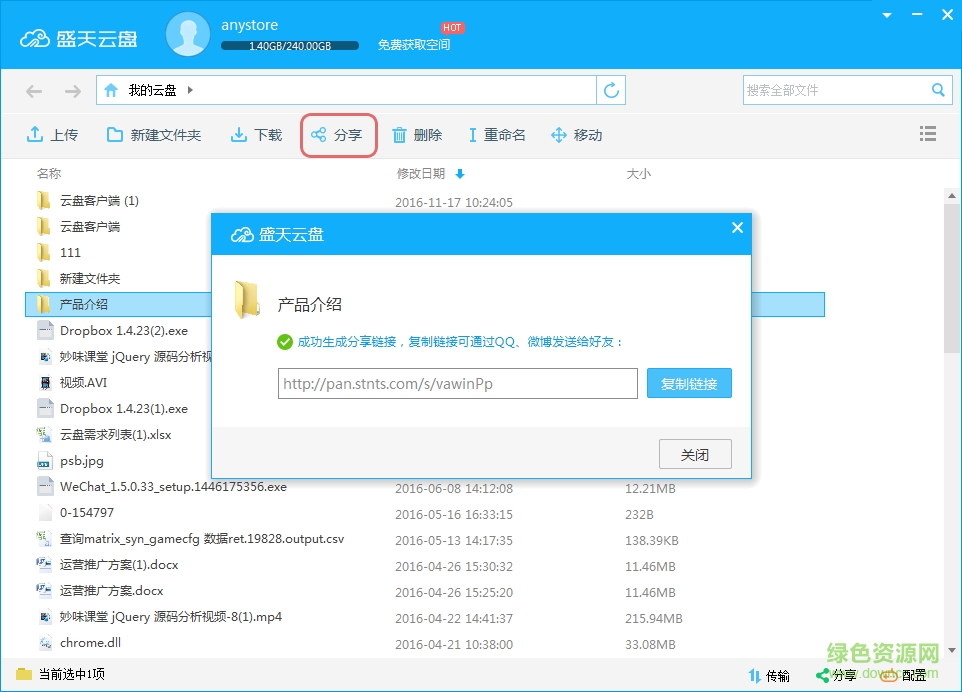Open the dropdown arrow in the title bar
The image size is (962, 692).
(x=886, y=14)
